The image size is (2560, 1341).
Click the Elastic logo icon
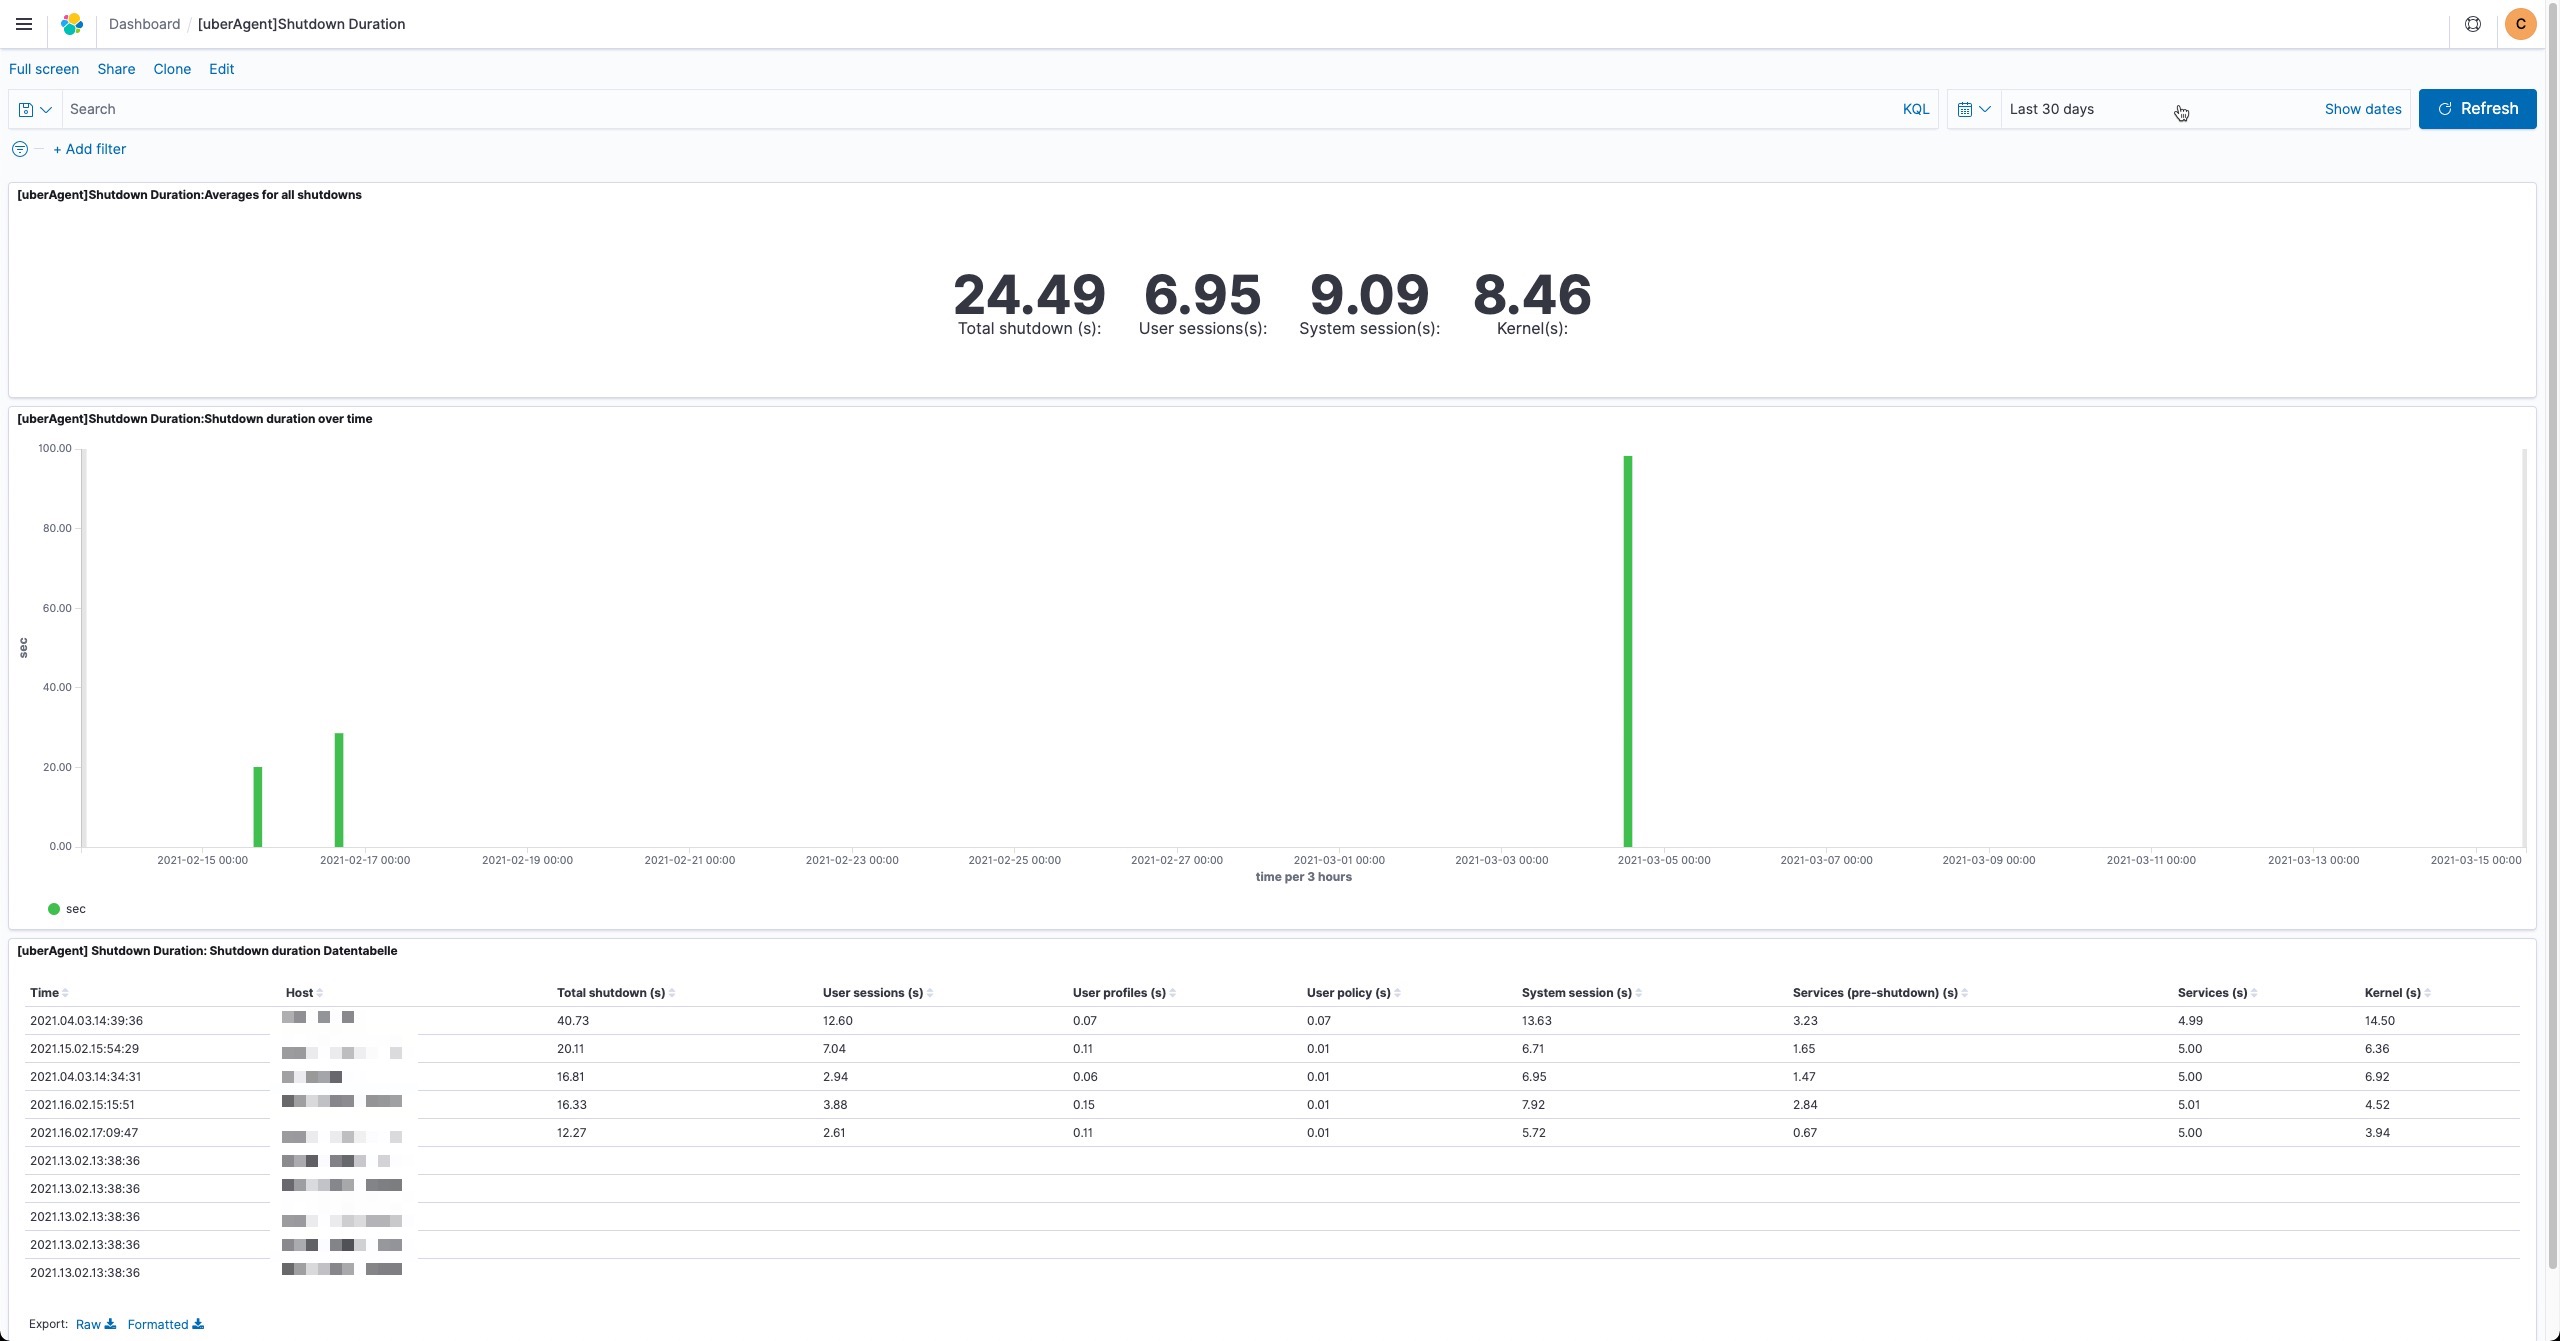[x=72, y=24]
